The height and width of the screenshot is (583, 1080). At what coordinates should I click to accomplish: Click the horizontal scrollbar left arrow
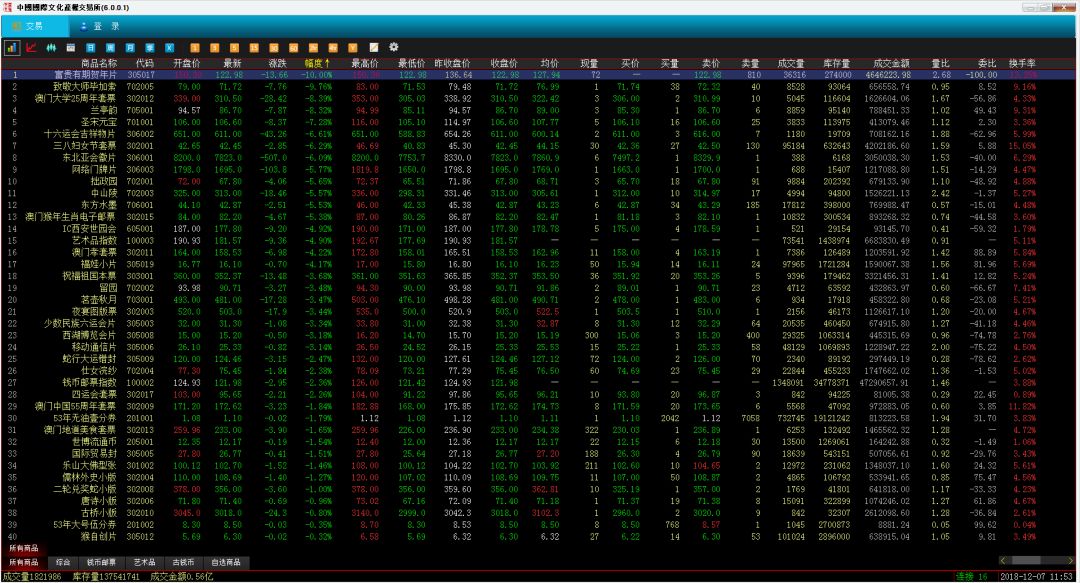click(1004, 561)
